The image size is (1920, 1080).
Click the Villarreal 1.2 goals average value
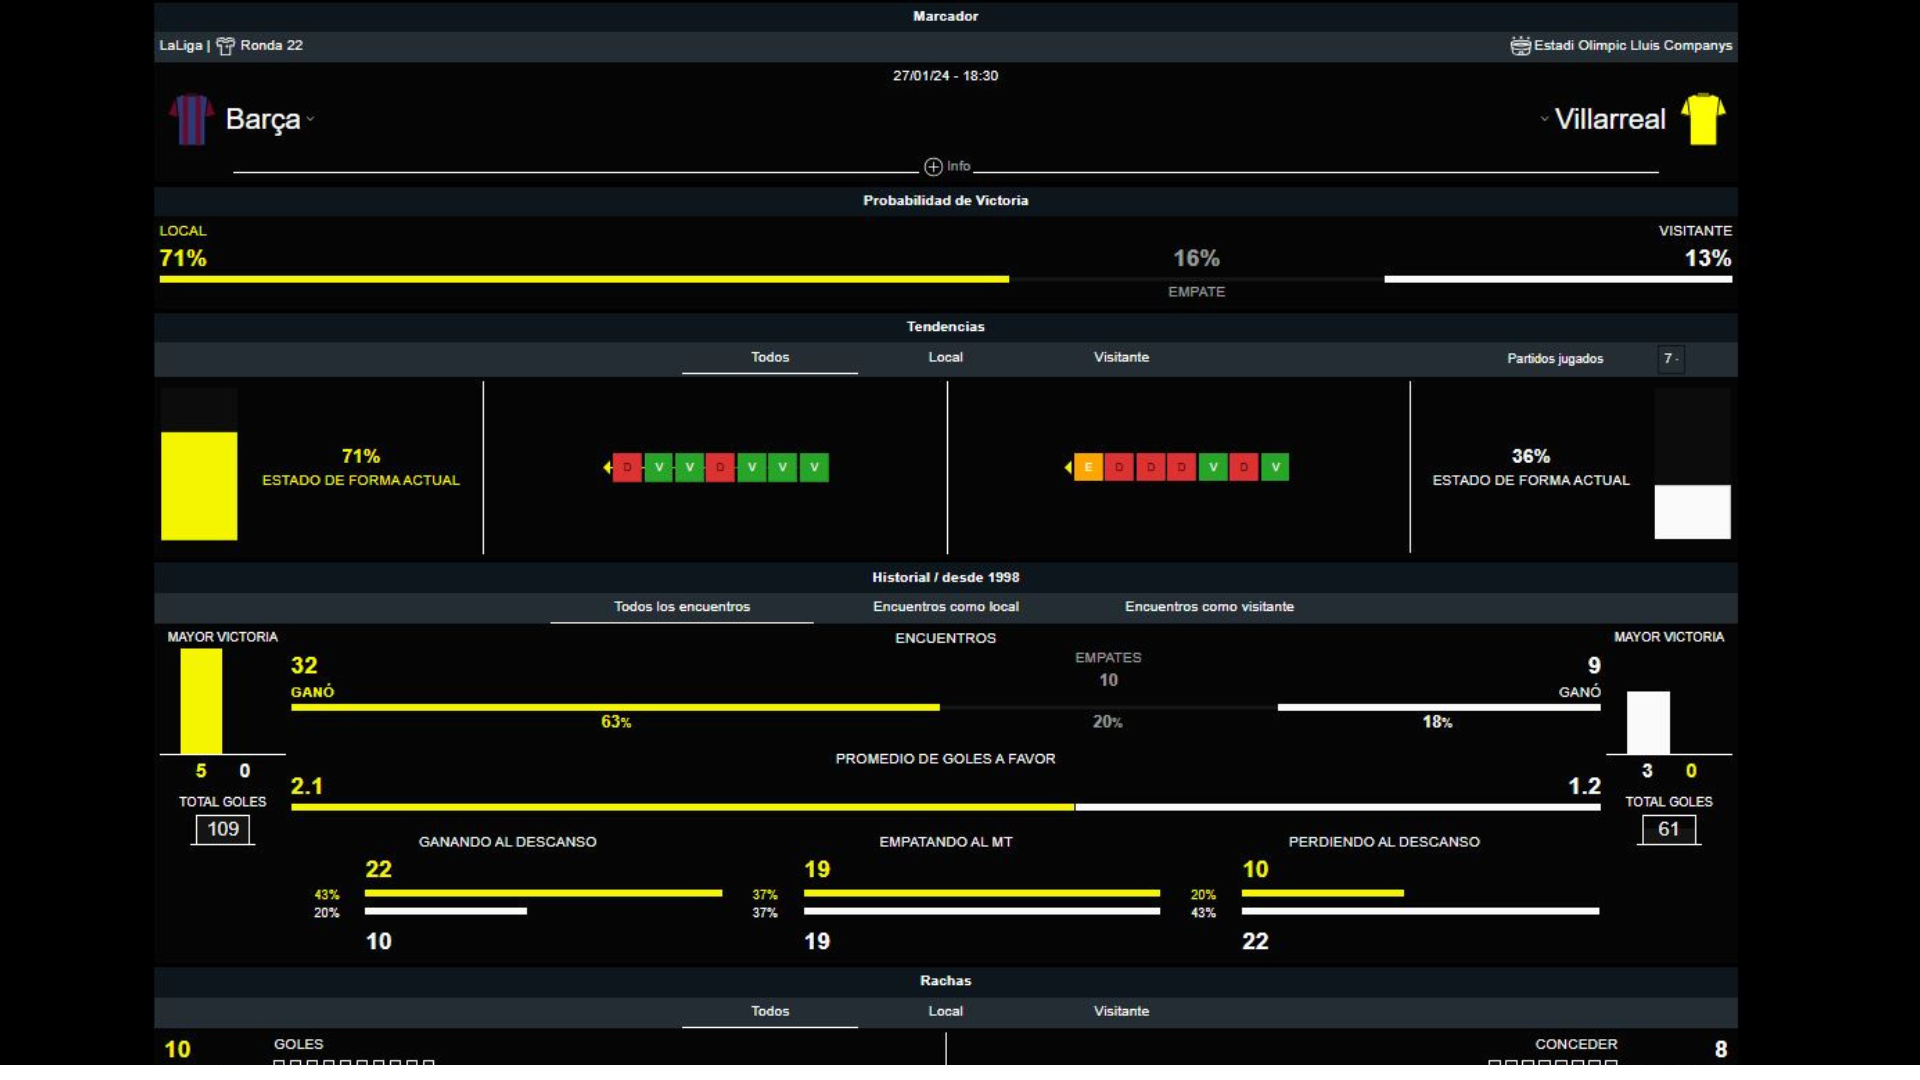[1584, 787]
